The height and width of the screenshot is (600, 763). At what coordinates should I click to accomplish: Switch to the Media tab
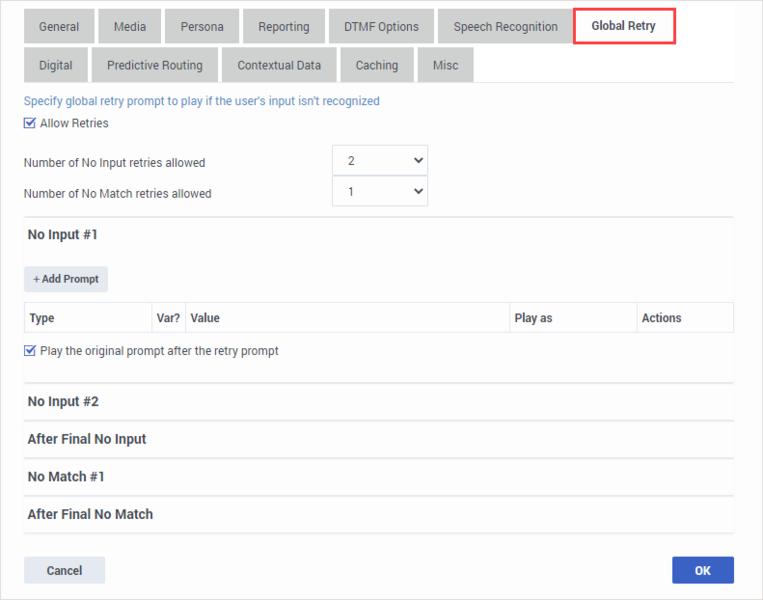[129, 26]
